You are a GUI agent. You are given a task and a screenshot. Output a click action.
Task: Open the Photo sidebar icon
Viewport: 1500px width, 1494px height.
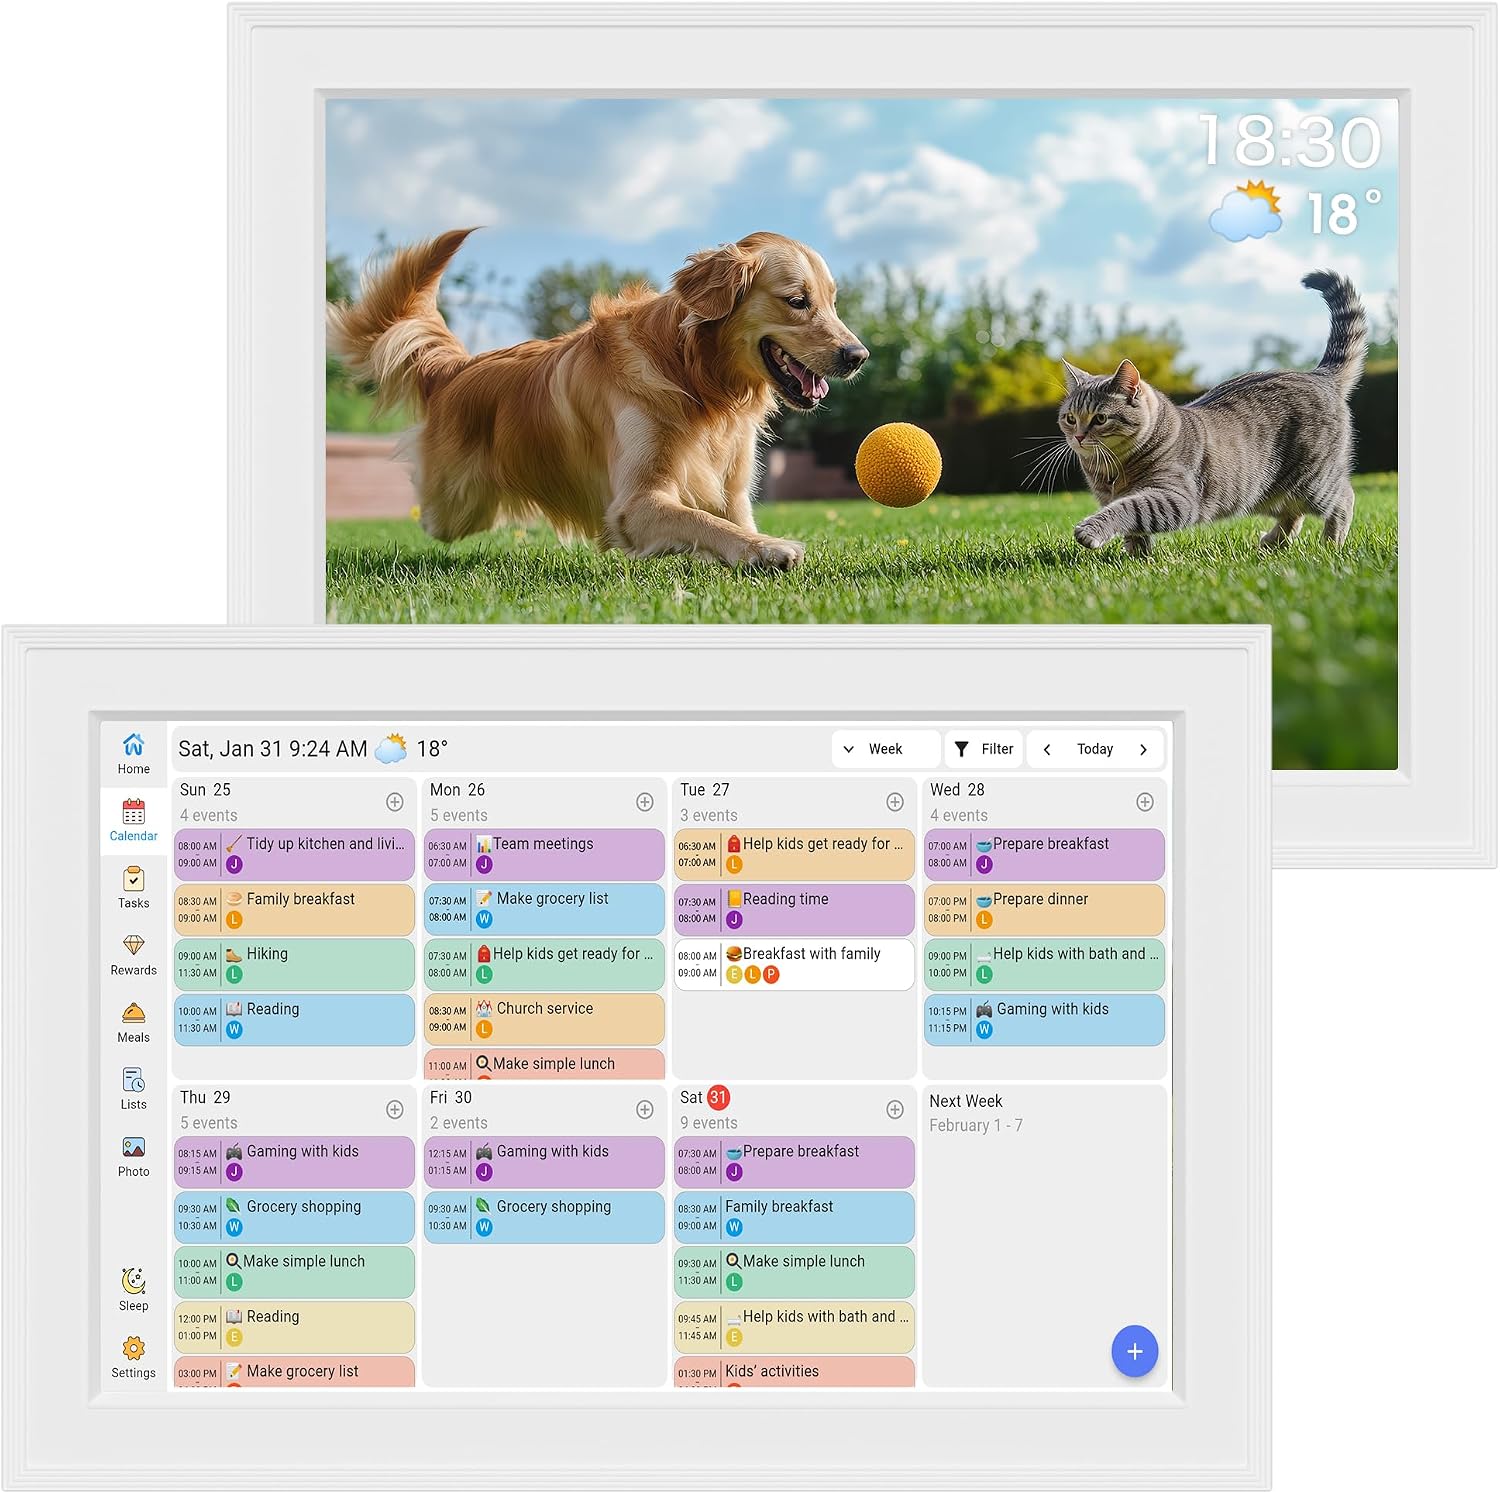(x=133, y=1155)
